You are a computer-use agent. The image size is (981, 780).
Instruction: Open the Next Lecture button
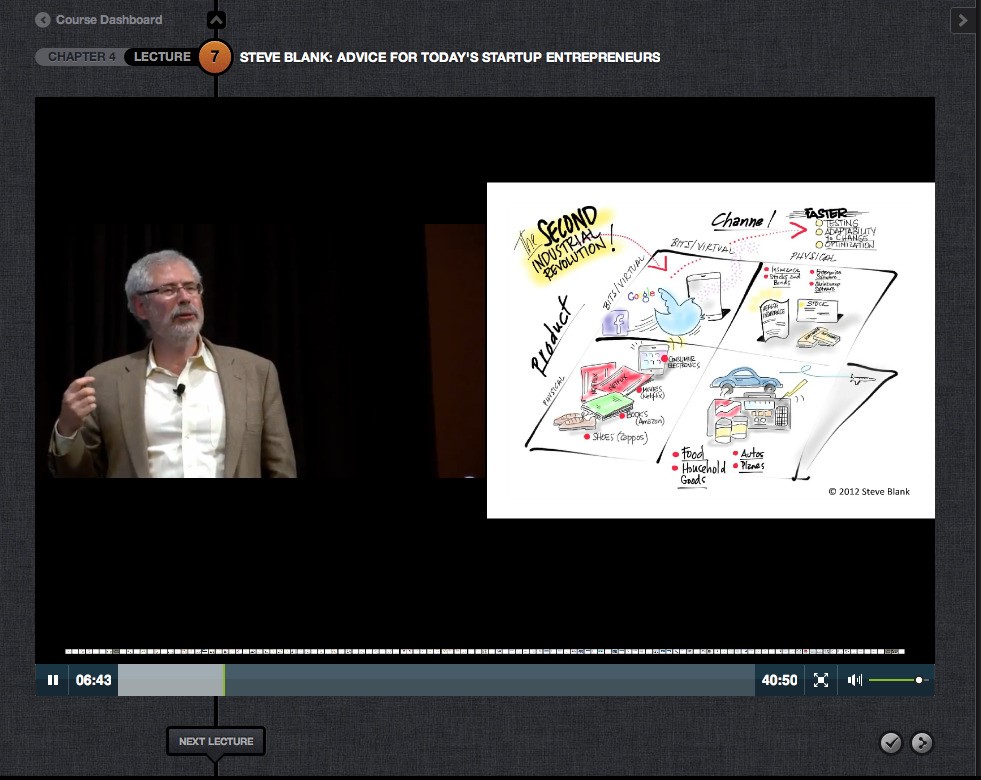(x=216, y=741)
